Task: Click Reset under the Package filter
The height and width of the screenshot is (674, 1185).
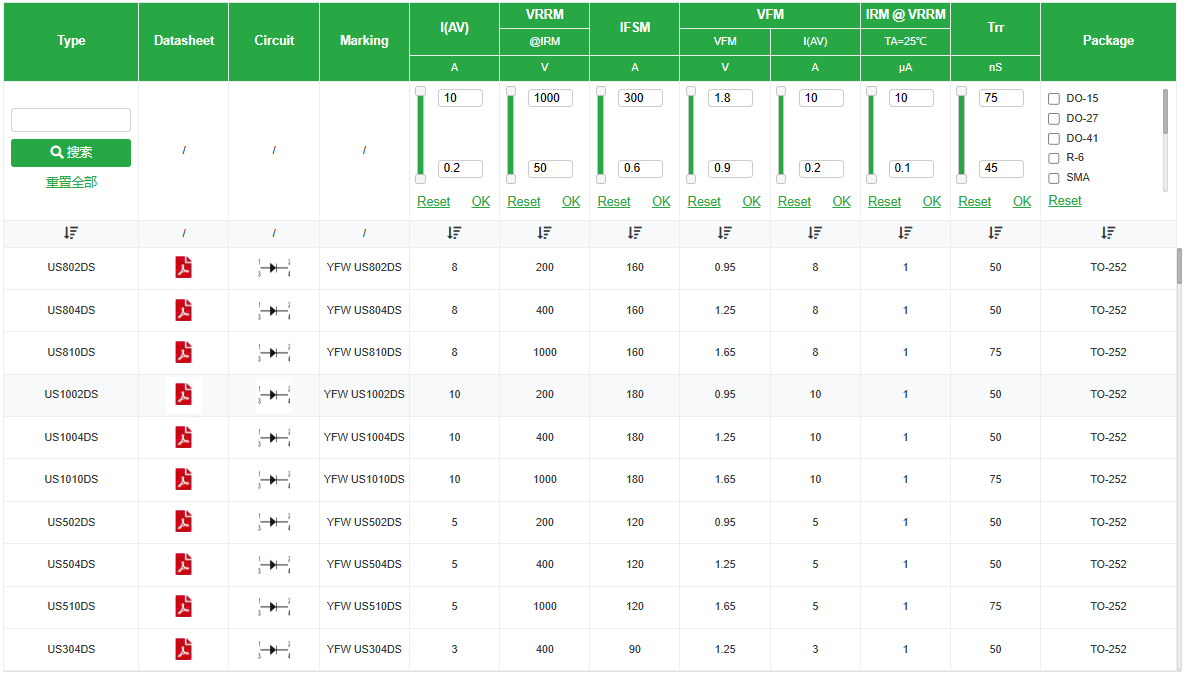Action: coord(1065,200)
